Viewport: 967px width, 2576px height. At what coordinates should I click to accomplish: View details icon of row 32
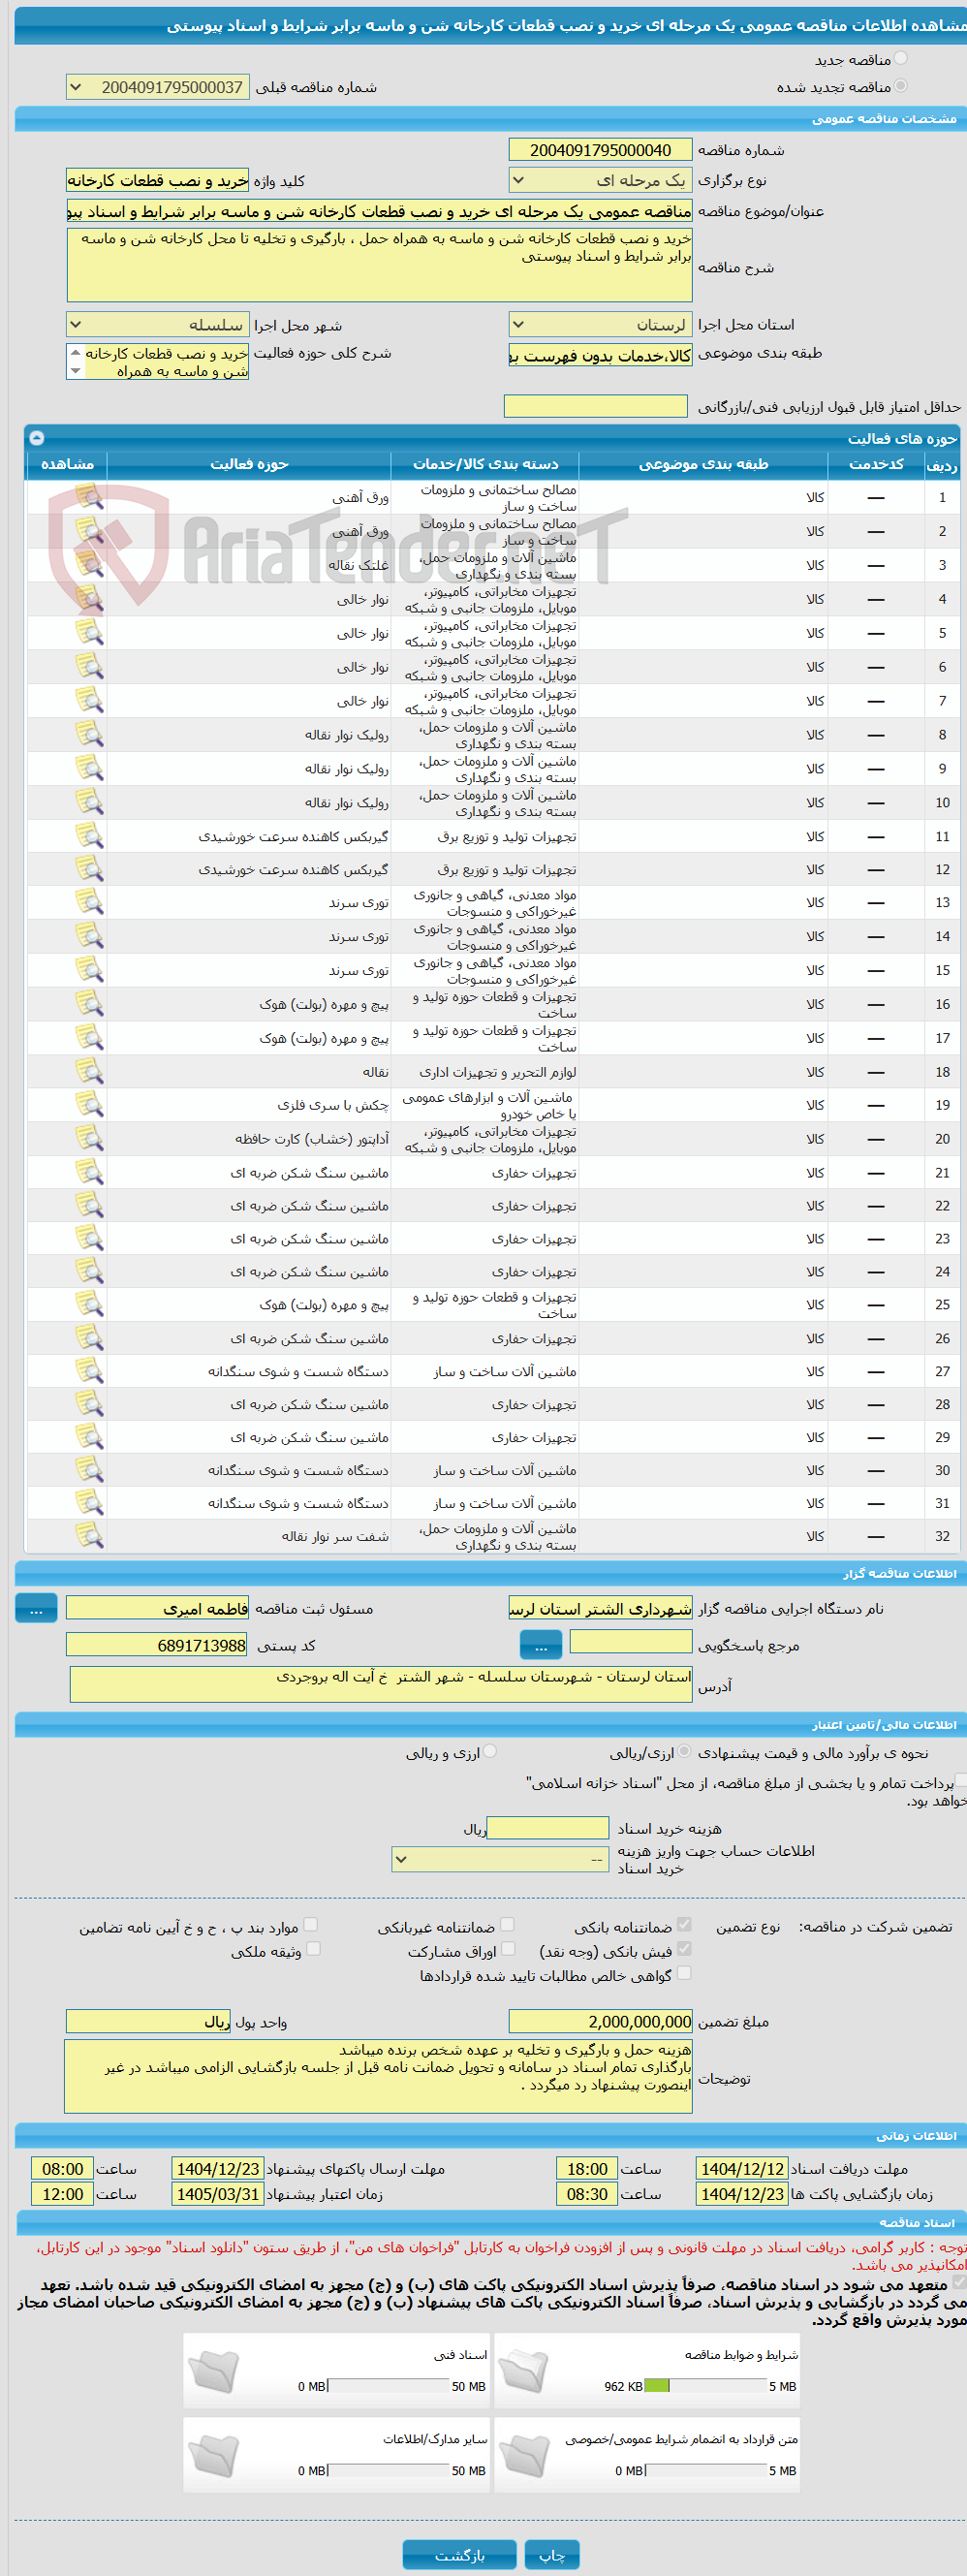[x=89, y=1537]
